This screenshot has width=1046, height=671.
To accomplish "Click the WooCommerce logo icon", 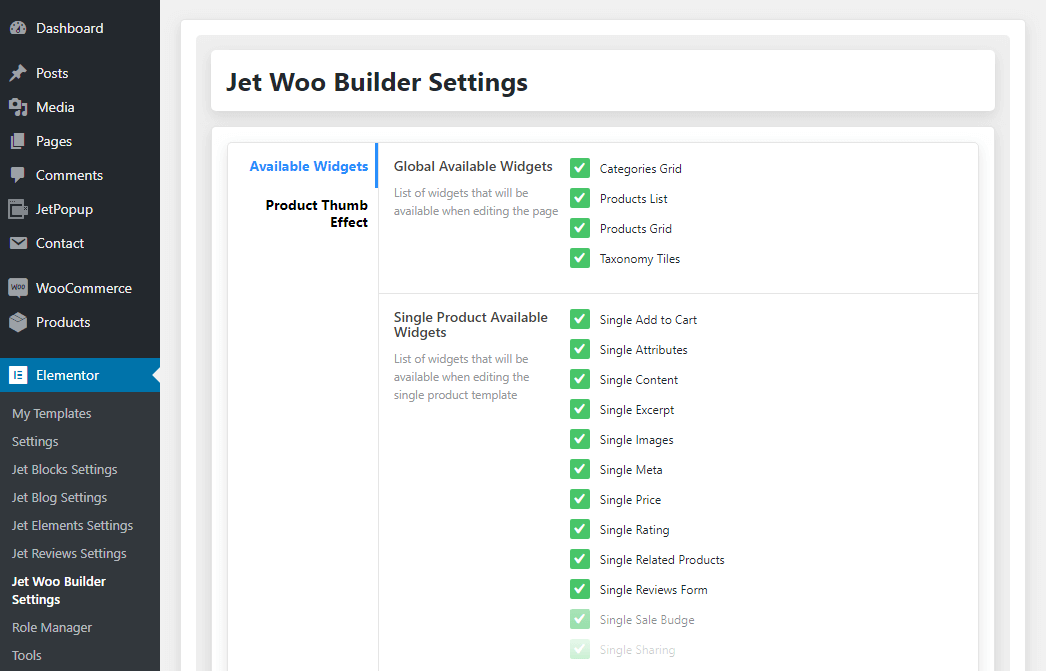I will [18, 287].
